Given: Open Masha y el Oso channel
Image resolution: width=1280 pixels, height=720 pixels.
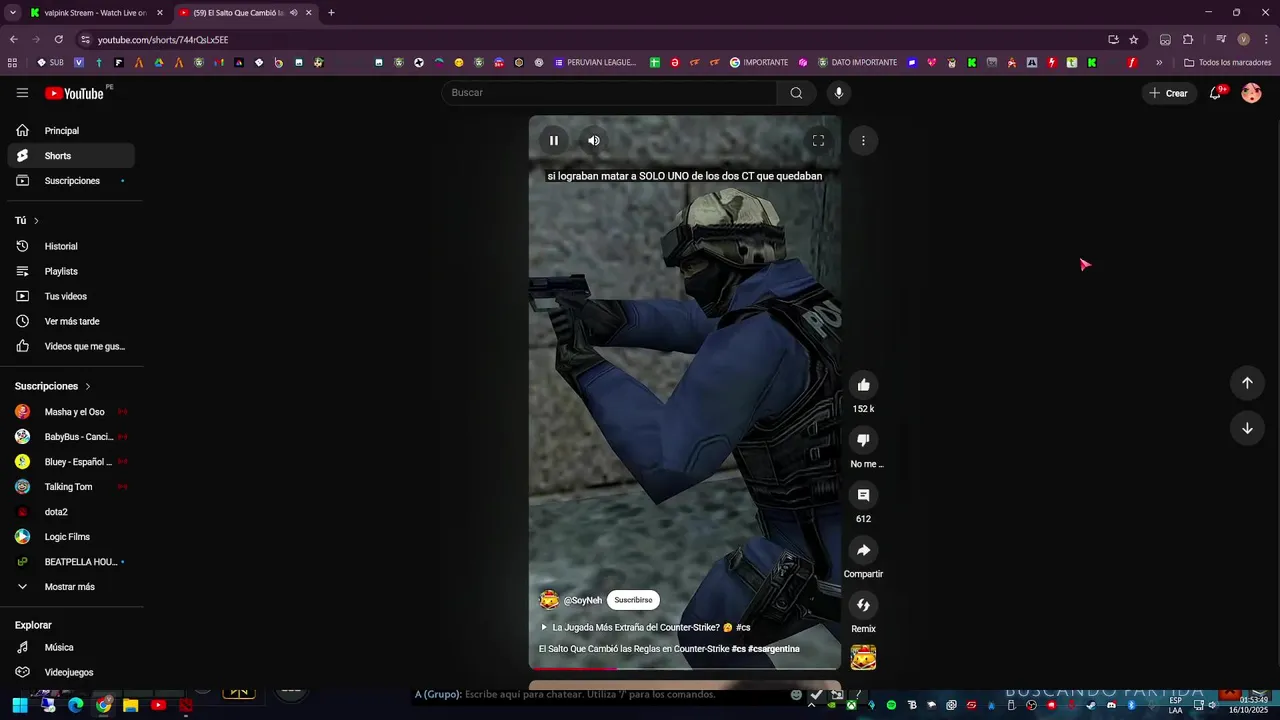Looking at the screenshot, I should (x=71, y=412).
